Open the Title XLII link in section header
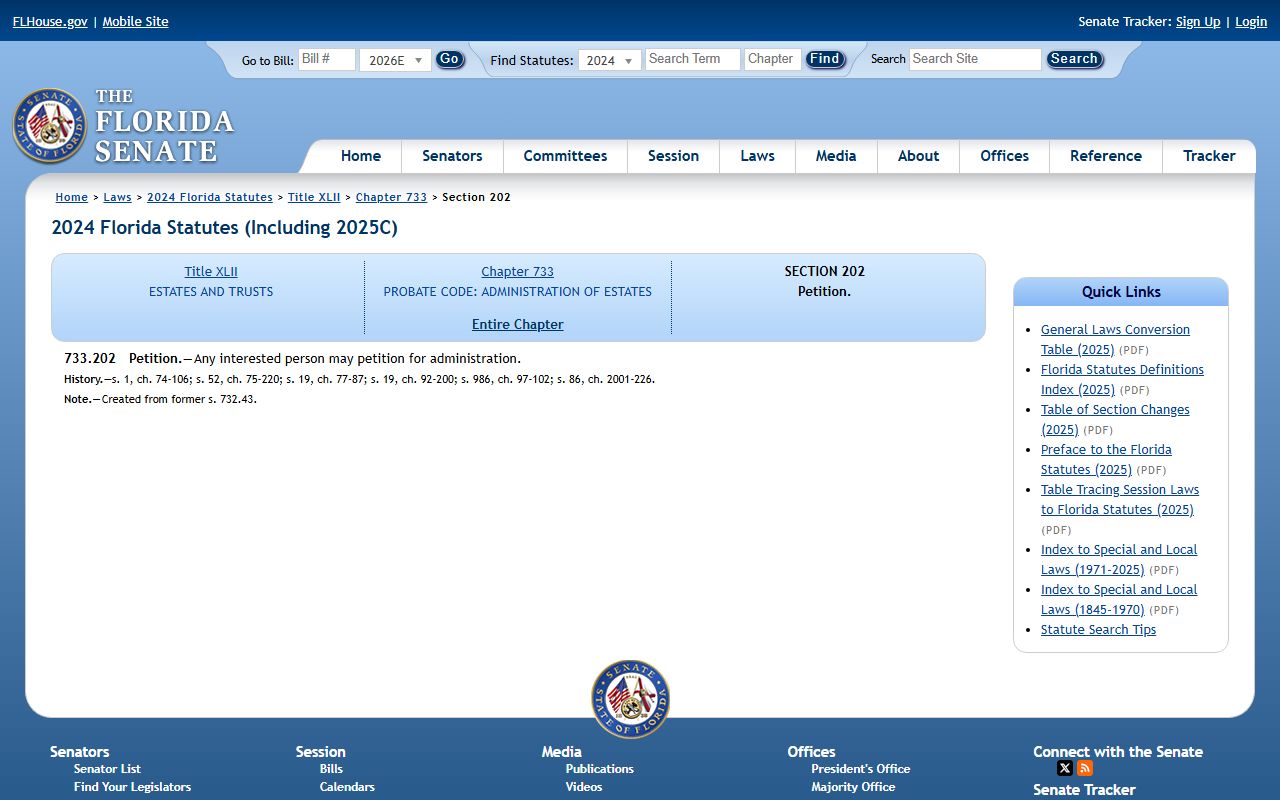 pyautogui.click(x=211, y=271)
